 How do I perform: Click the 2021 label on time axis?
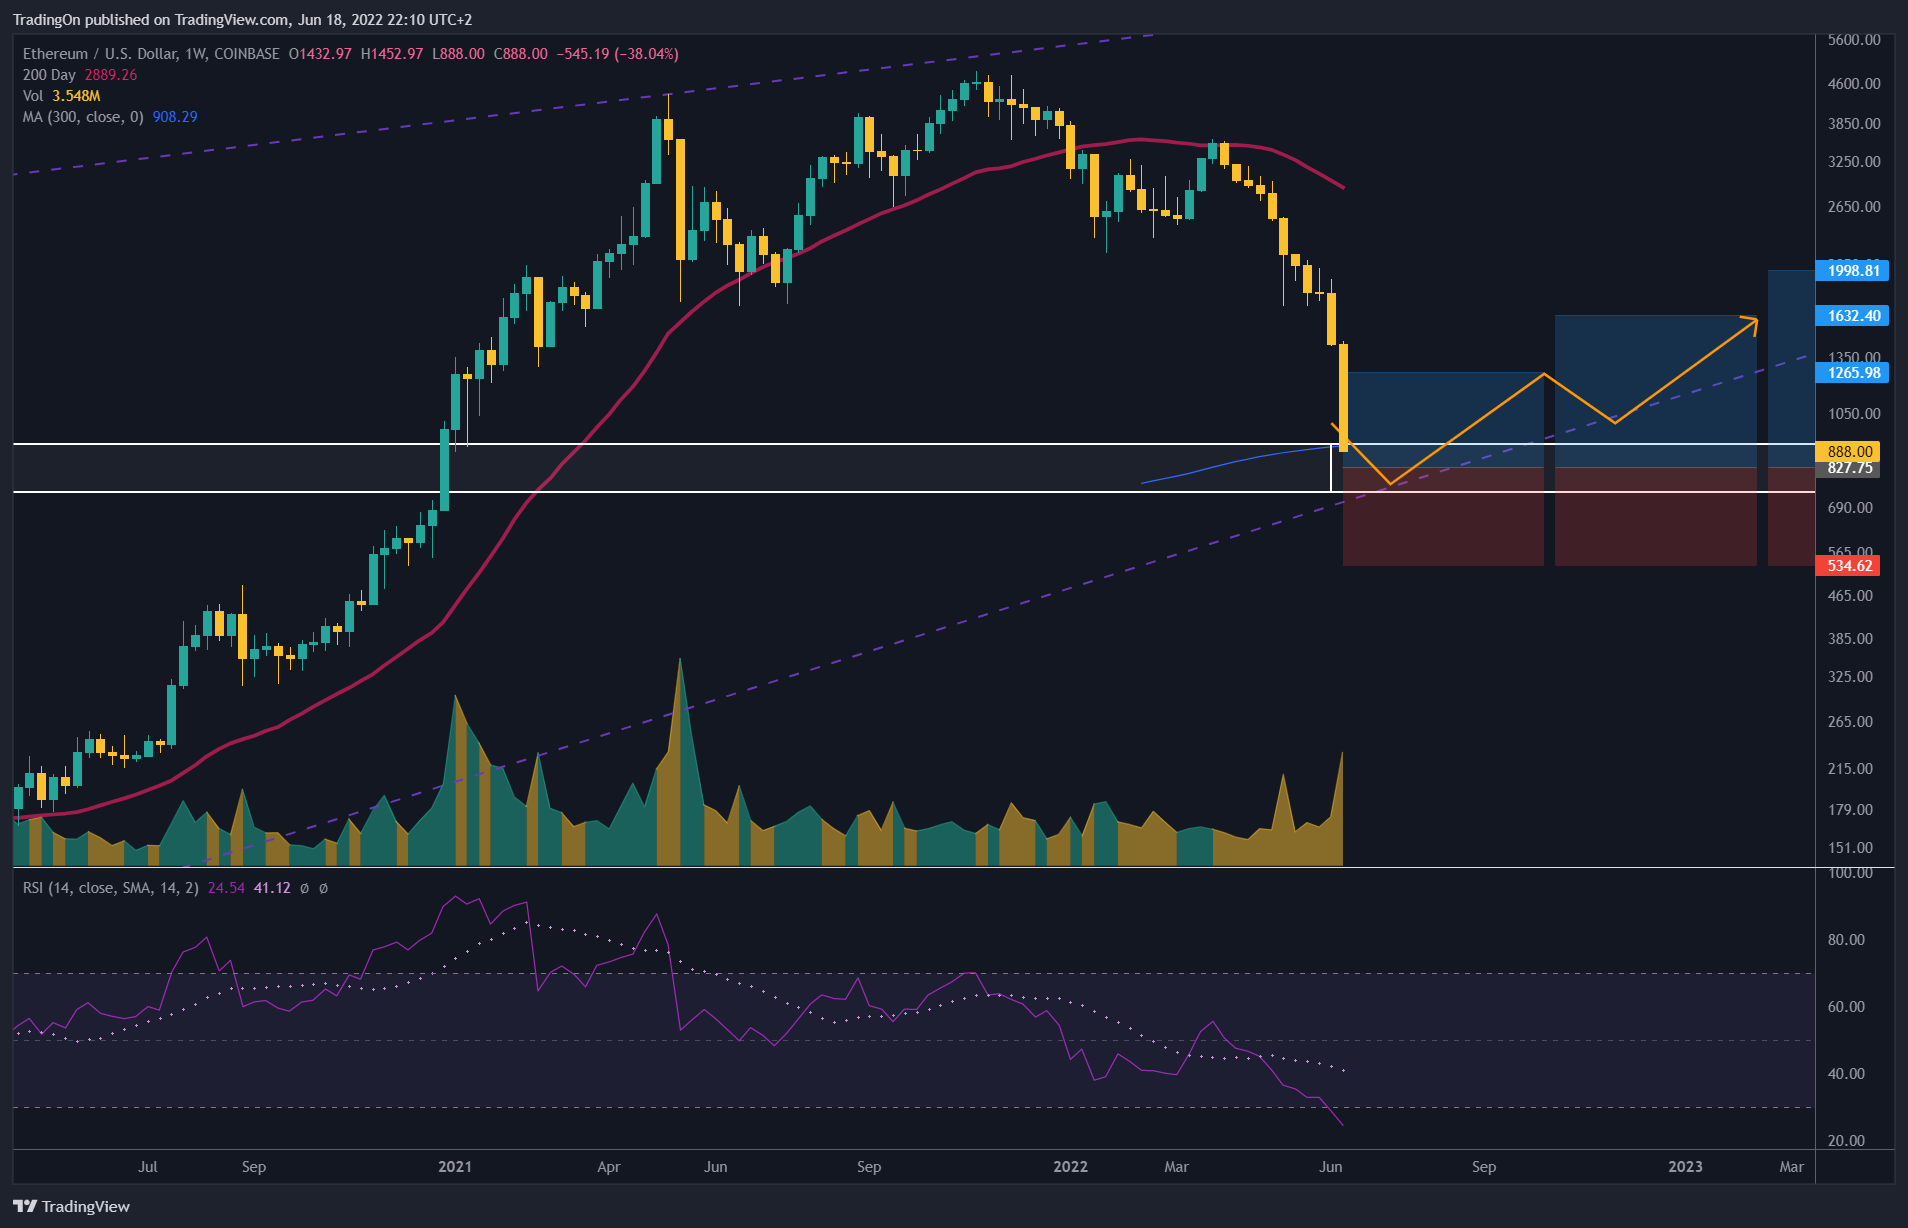pyautogui.click(x=455, y=1167)
